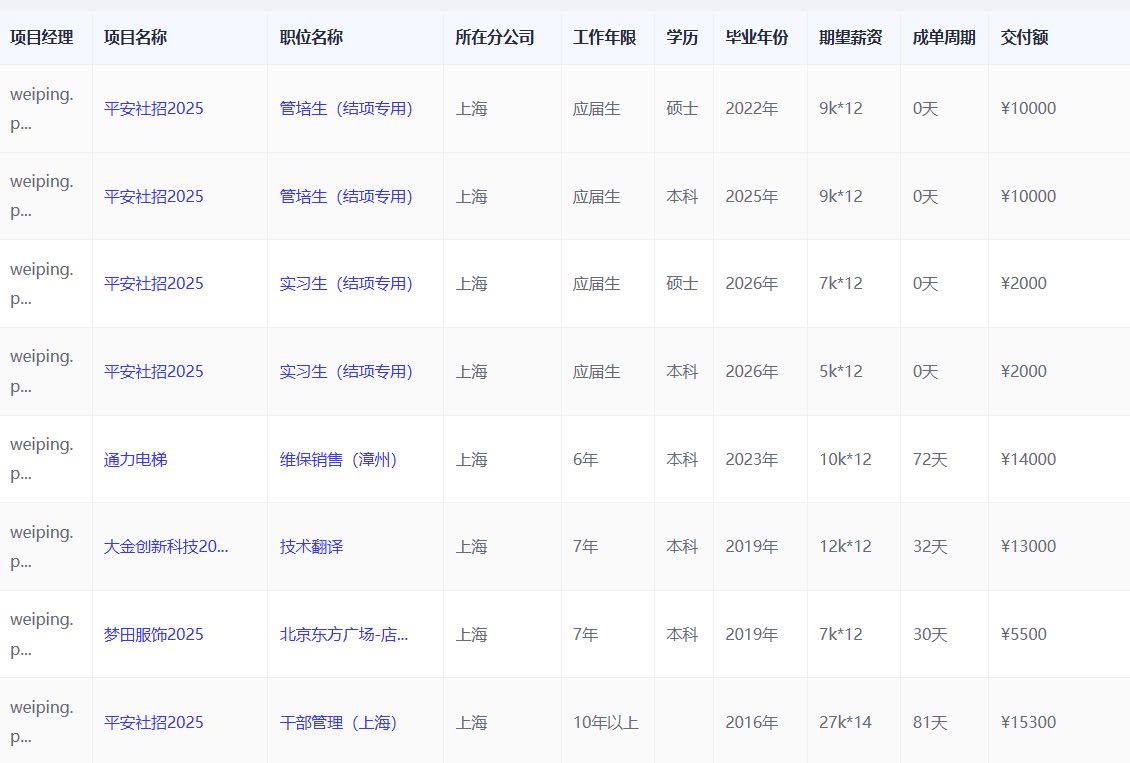Click the 27k*14 expected salary cell
The width and height of the screenshot is (1130, 763).
coord(844,722)
